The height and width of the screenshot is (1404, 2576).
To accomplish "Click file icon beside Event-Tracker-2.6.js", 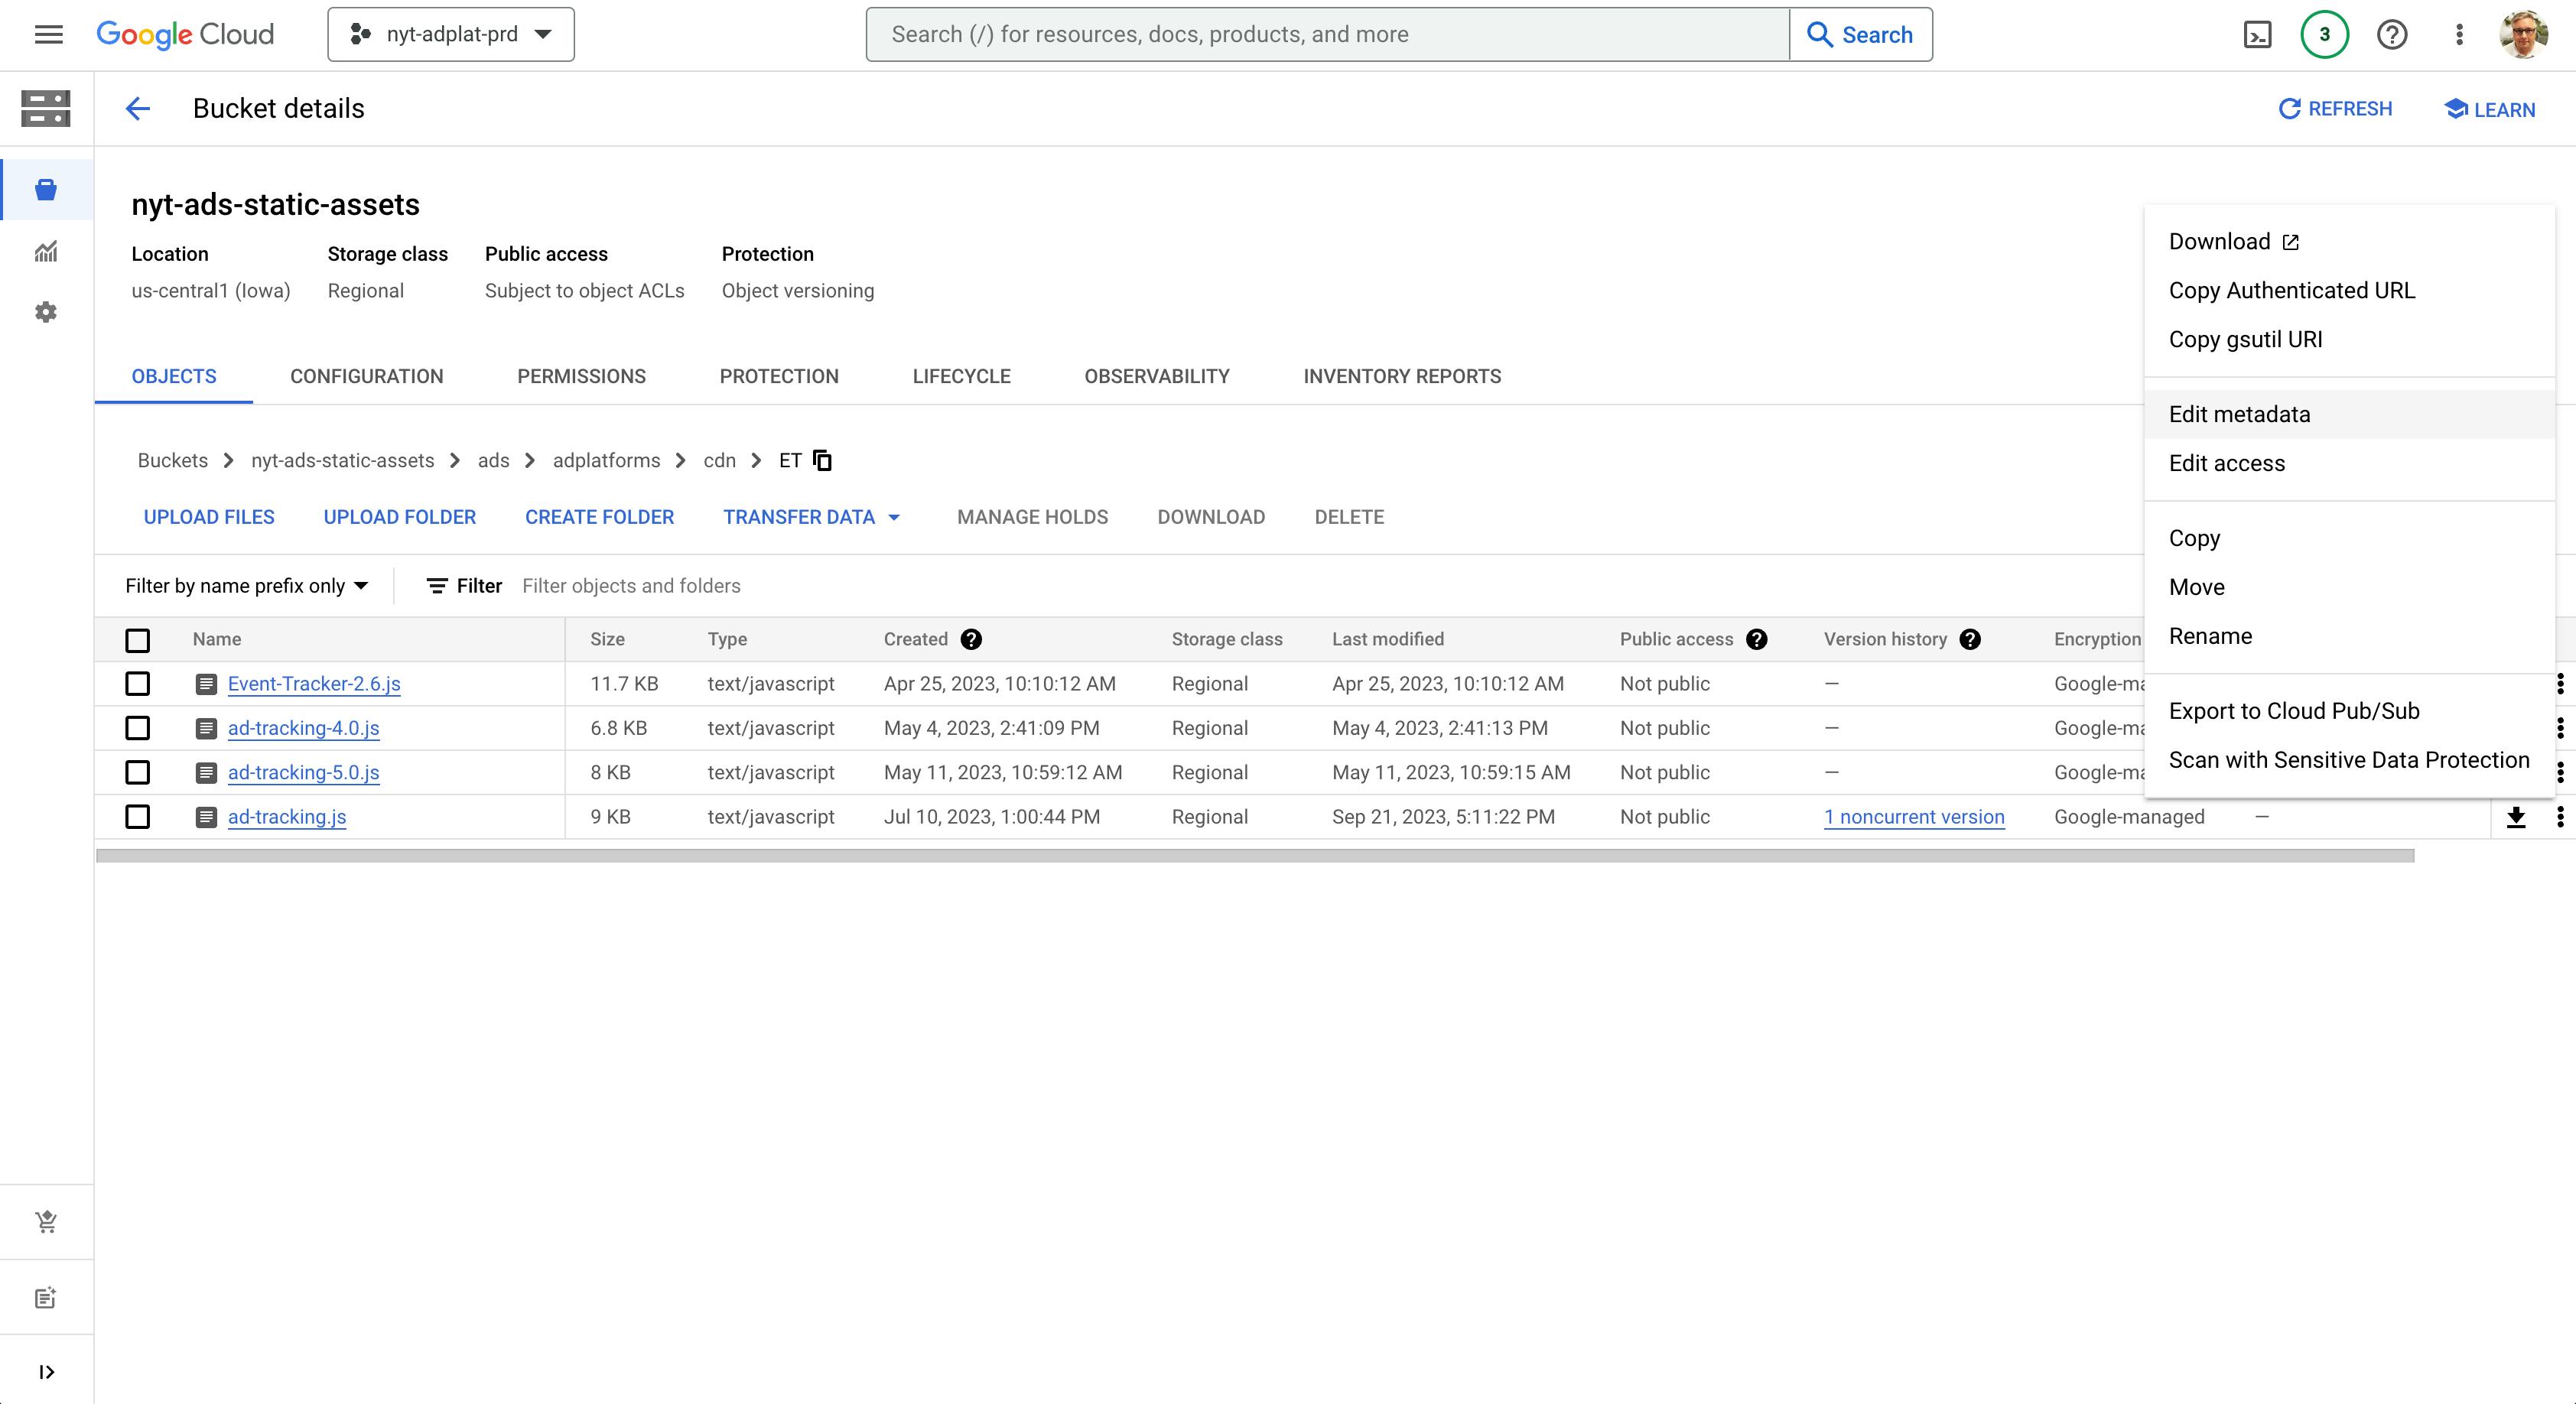I will pyautogui.click(x=206, y=684).
